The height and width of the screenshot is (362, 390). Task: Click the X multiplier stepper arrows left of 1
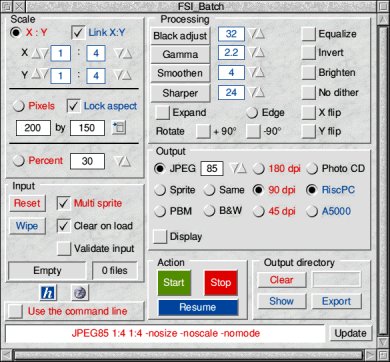pos(40,53)
